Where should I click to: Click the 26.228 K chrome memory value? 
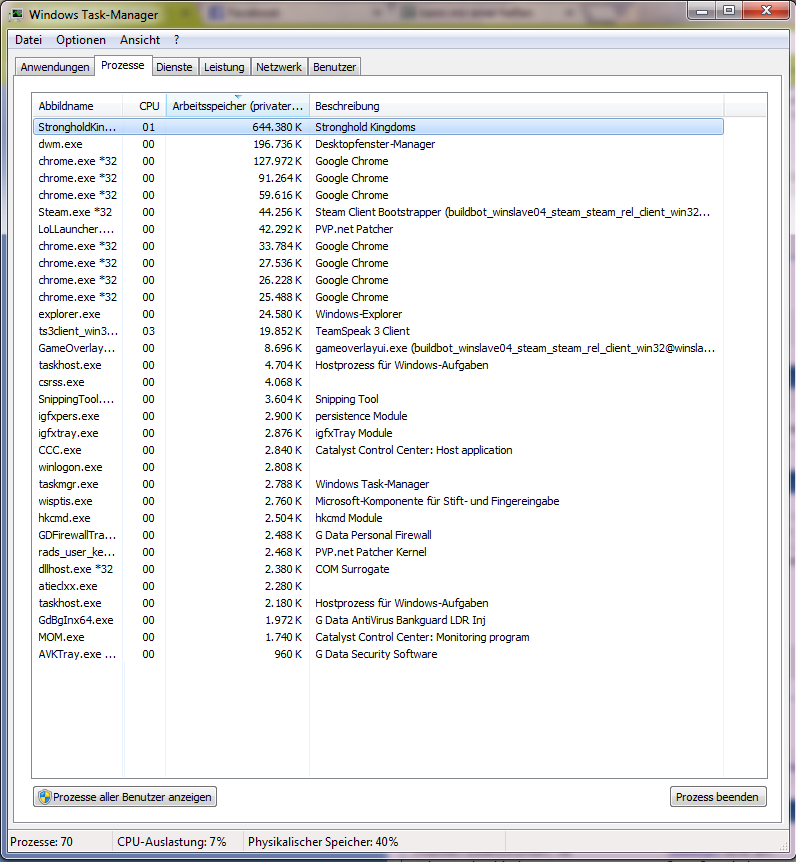tap(280, 280)
